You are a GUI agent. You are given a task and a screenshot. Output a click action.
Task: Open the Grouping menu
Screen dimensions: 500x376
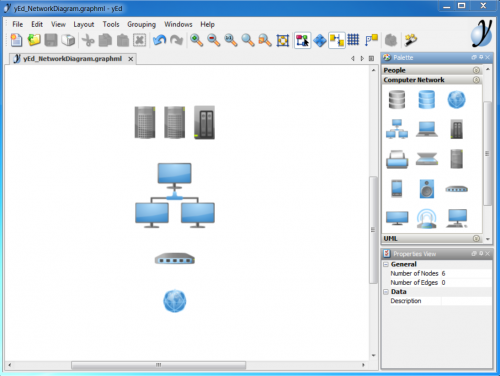[x=141, y=24]
